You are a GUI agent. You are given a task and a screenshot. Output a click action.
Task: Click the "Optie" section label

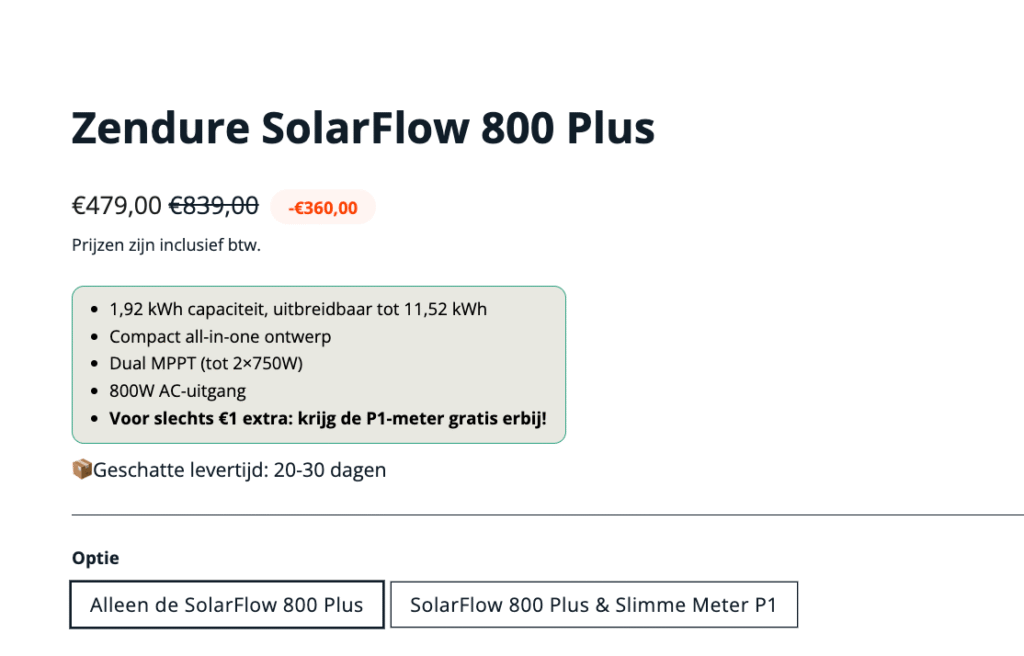[x=95, y=558]
